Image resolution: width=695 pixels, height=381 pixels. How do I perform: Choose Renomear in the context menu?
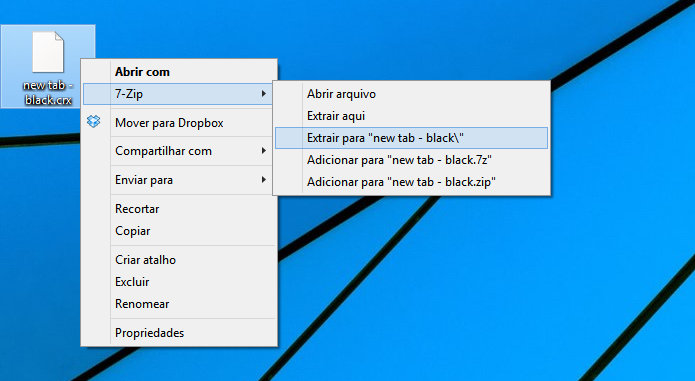tap(179, 304)
